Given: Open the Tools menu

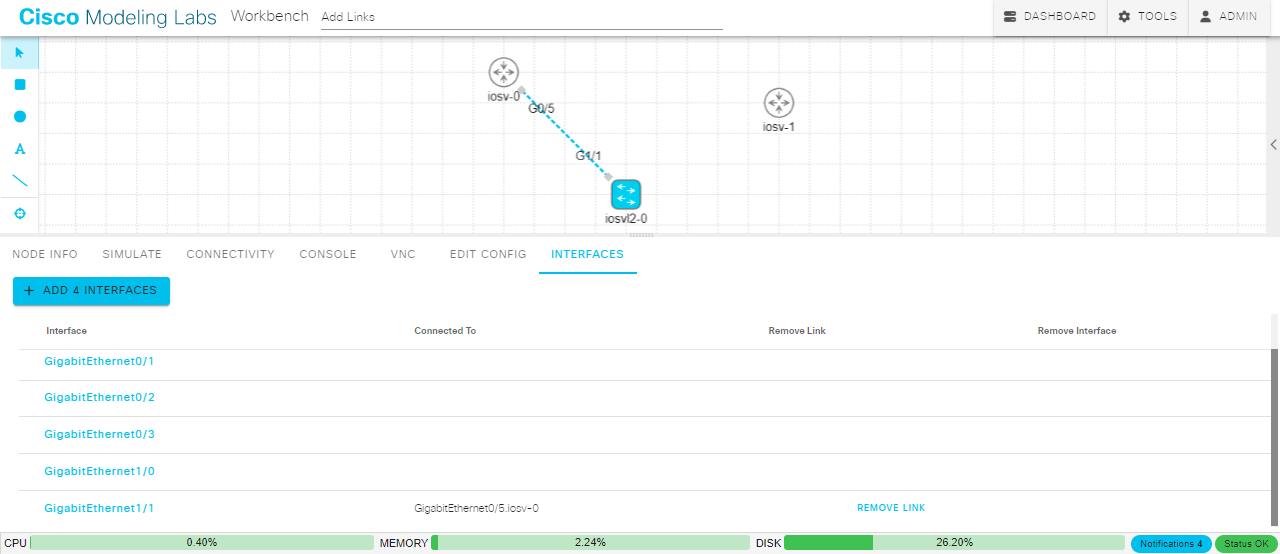Looking at the screenshot, I should click(1147, 17).
